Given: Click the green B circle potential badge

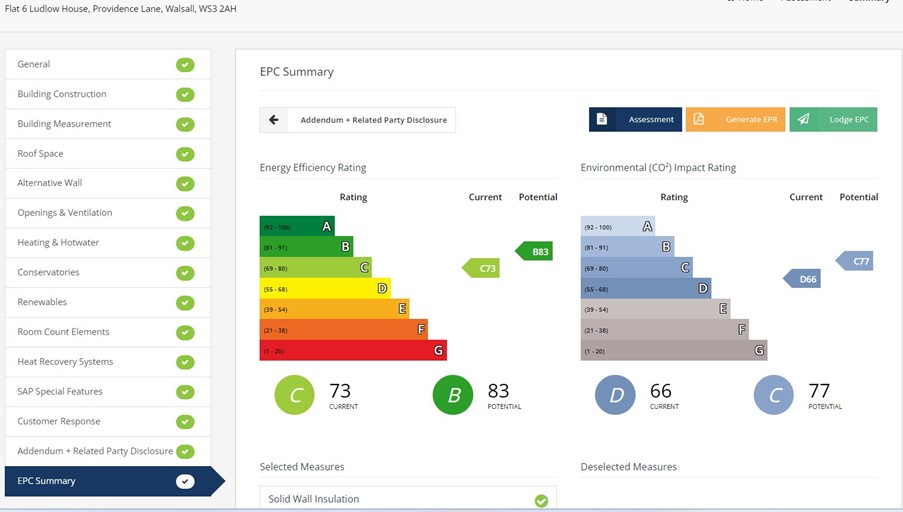Looking at the screenshot, I should tap(453, 395).
